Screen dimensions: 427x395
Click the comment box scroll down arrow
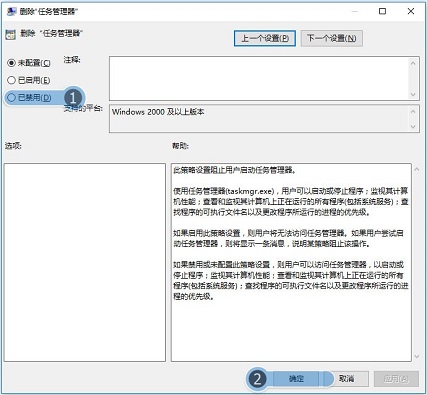[x=413, y=94]
